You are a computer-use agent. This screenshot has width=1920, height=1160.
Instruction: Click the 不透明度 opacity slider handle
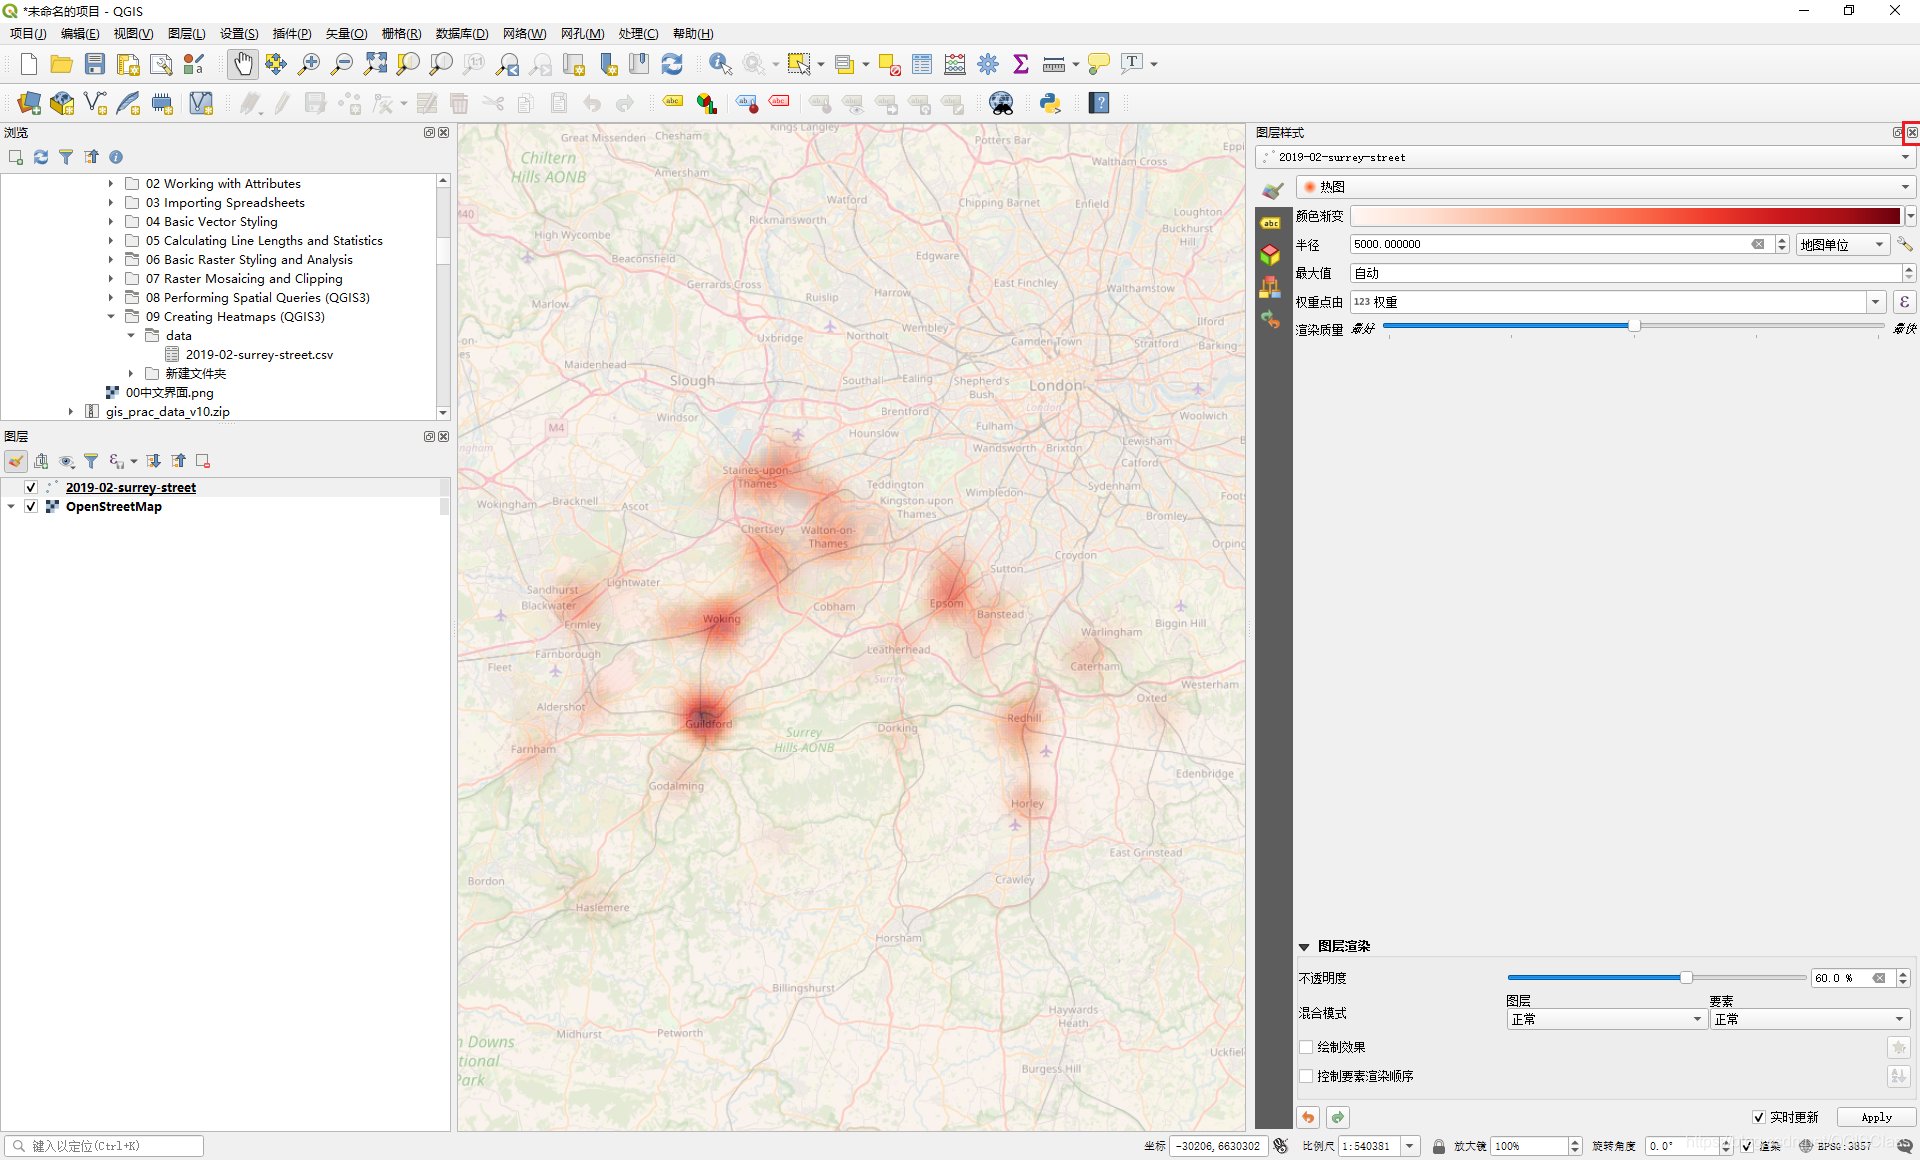(x=1686, y=977)
